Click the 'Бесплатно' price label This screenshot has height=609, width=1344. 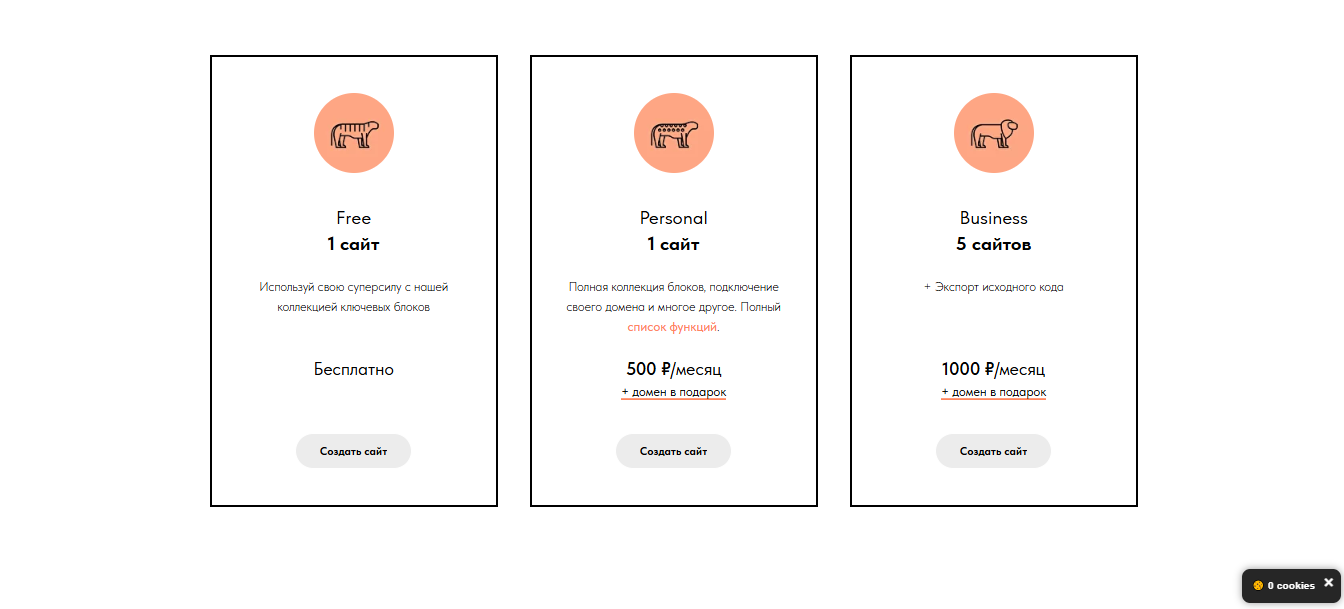pyautogui.click(x=354, y=370)
